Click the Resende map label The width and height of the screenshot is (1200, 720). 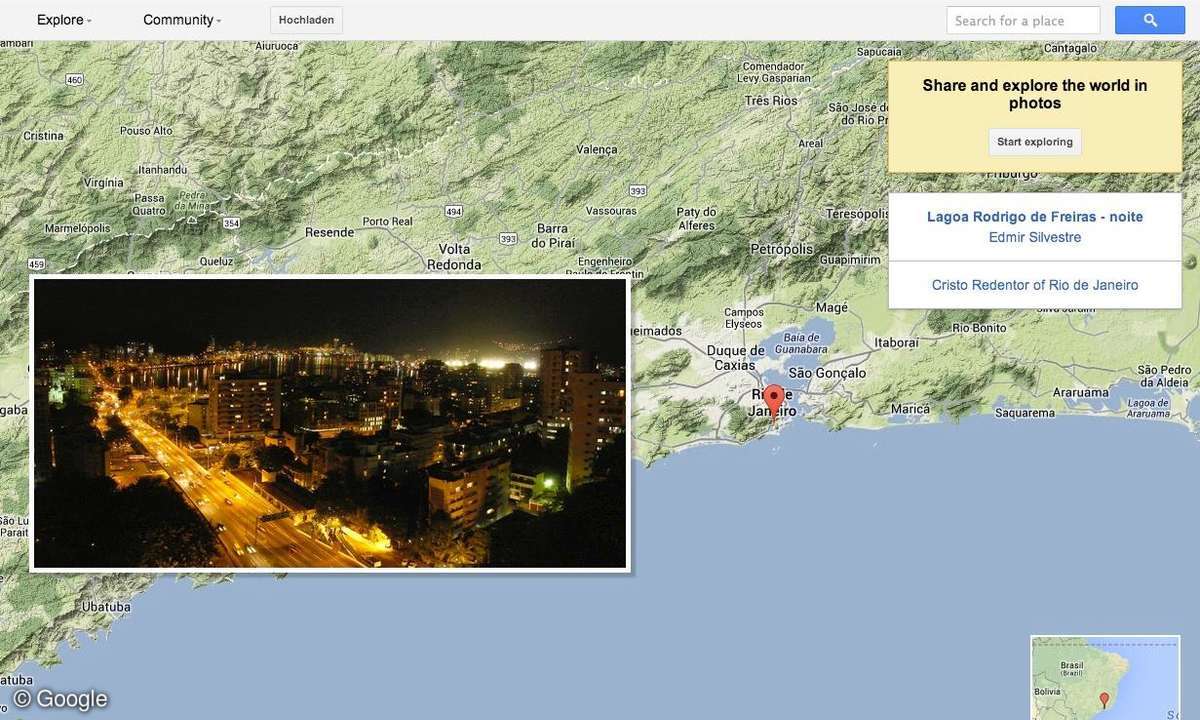coord(329,233)
